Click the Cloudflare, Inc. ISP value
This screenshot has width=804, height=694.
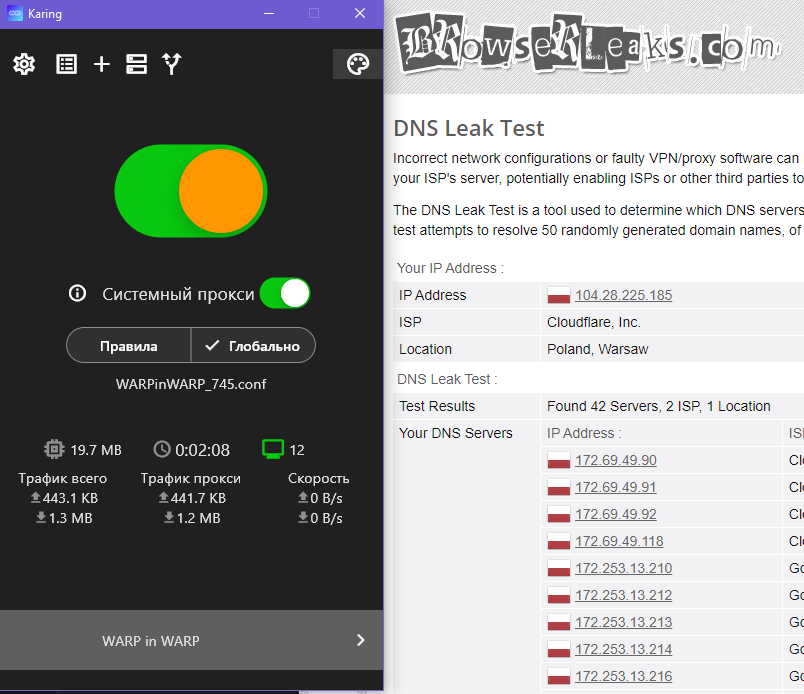point(594,322)
